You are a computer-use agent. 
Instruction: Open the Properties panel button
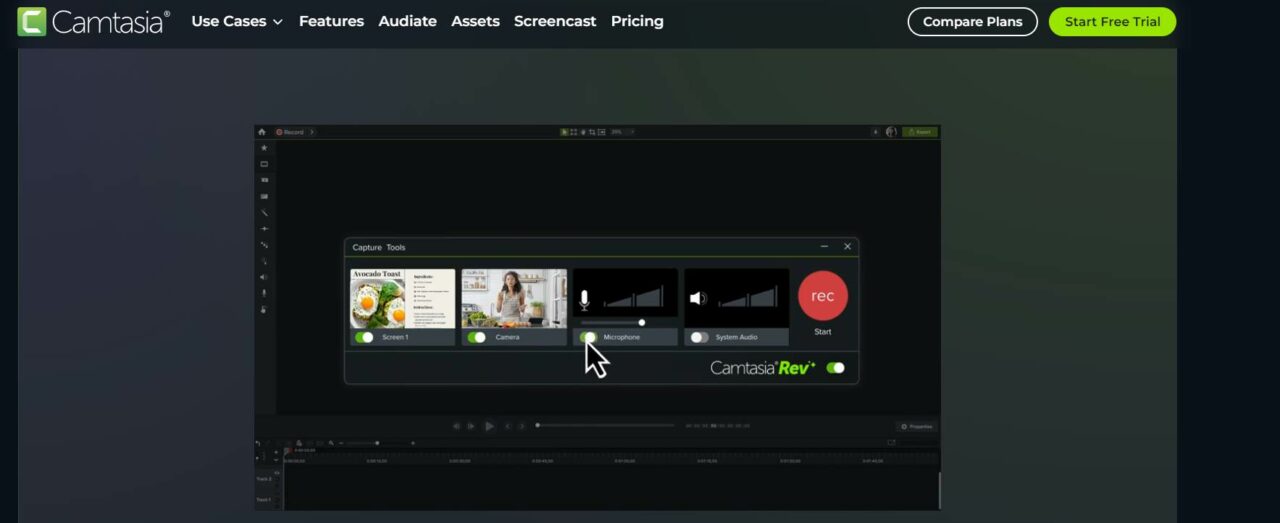[x=916, y=426]
